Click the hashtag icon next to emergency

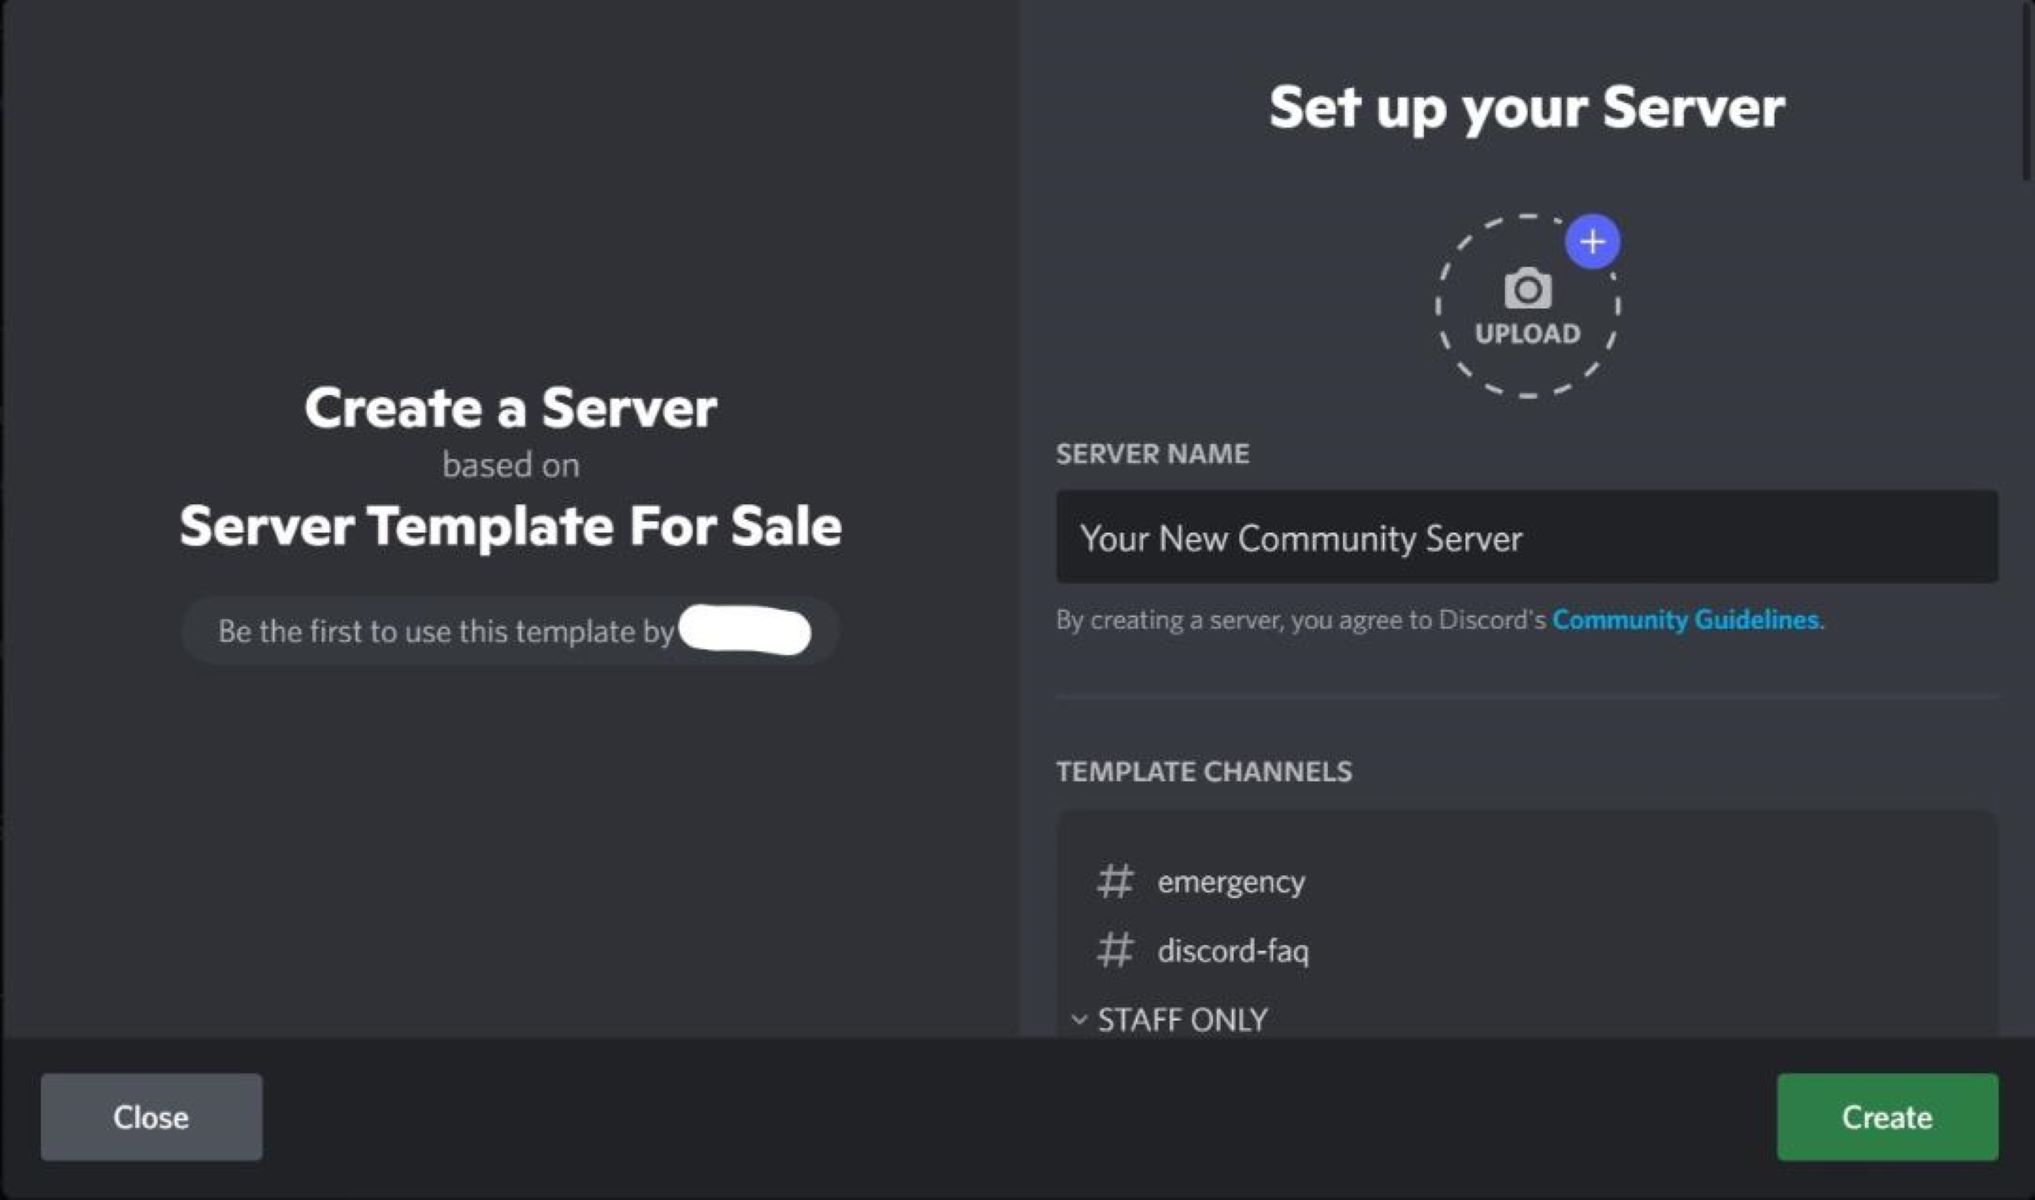pos(1115,879)
